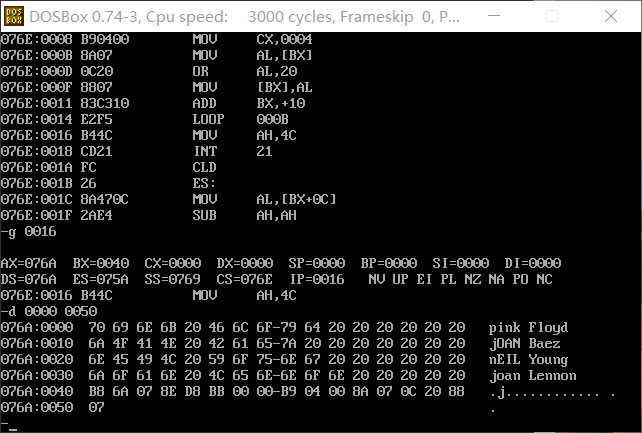The height and width of the screenshot is (433, 642).
Task: Click the 076A:0030 dump address
Action: [x=37, y=375]
